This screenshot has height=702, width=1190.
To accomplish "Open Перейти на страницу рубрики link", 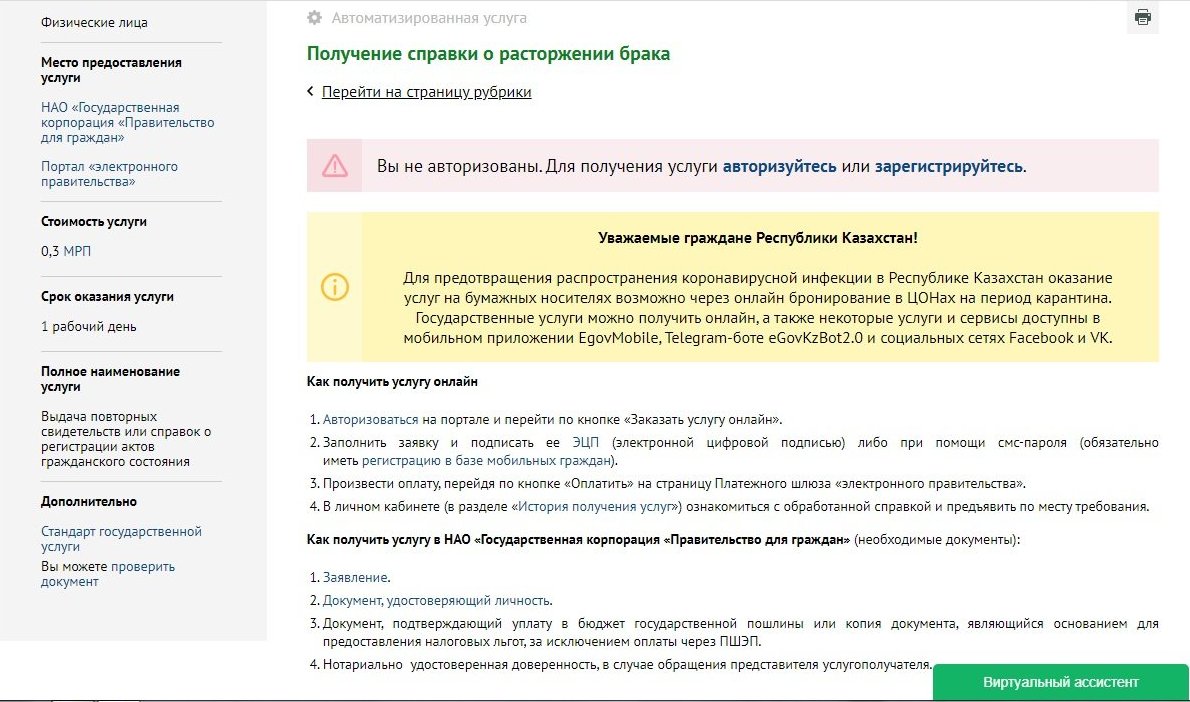I will (x=426, y=92).
